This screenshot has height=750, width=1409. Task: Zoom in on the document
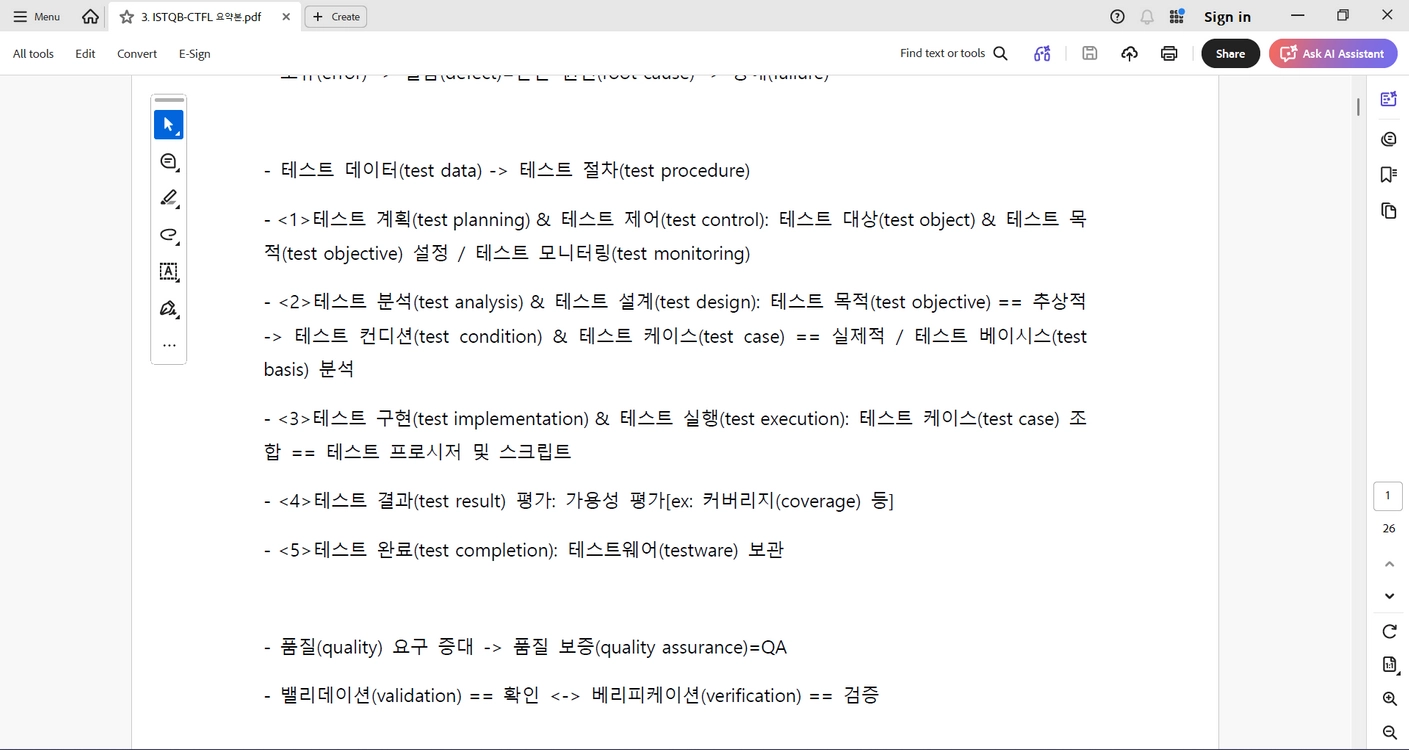(1389, 699)
